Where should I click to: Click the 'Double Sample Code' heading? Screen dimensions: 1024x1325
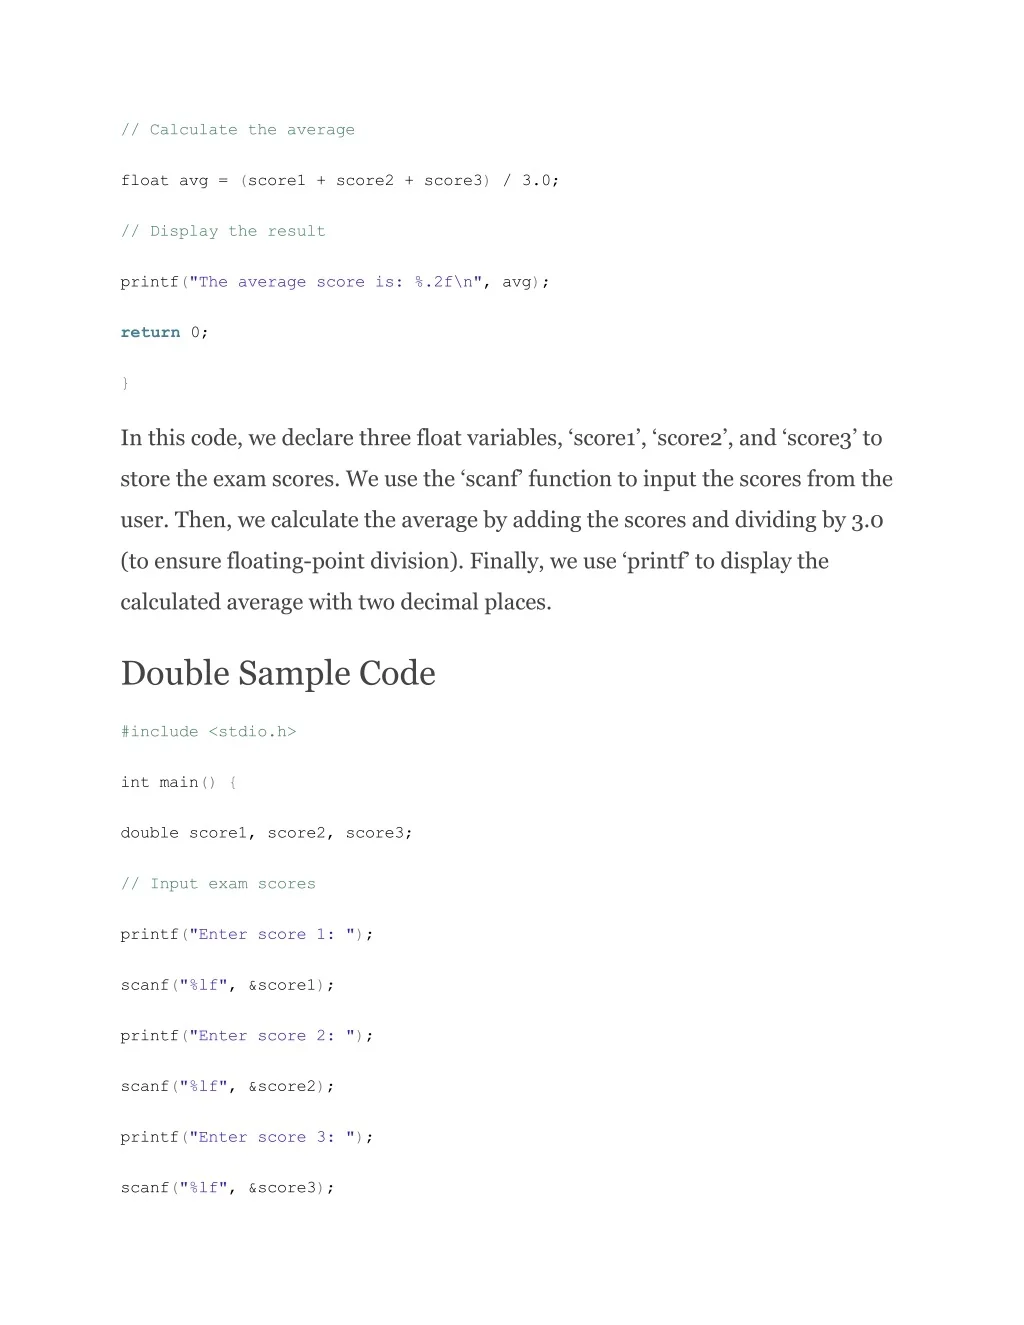click(x=278, y=673)
